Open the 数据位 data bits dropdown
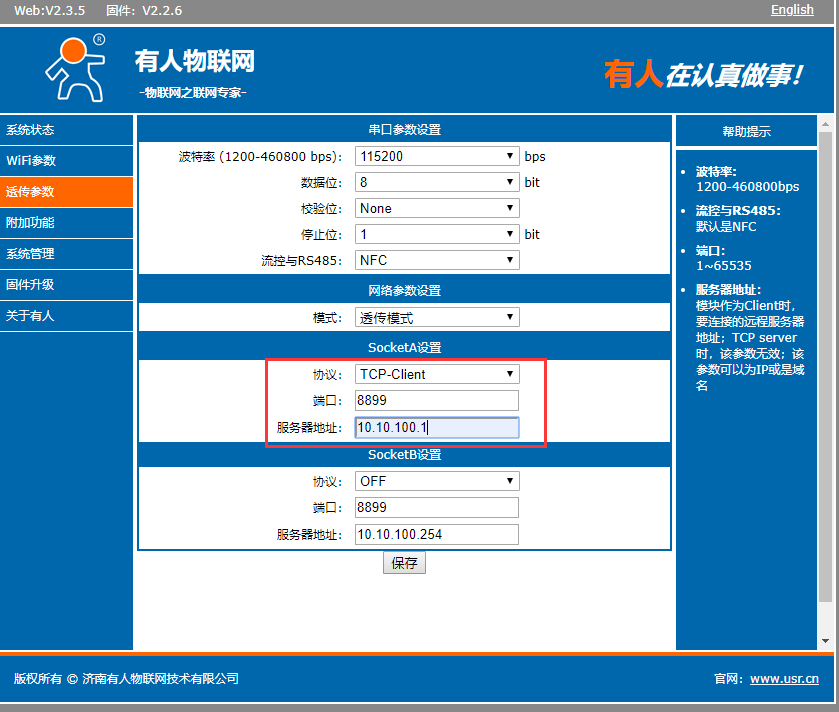 coord(437,183)
